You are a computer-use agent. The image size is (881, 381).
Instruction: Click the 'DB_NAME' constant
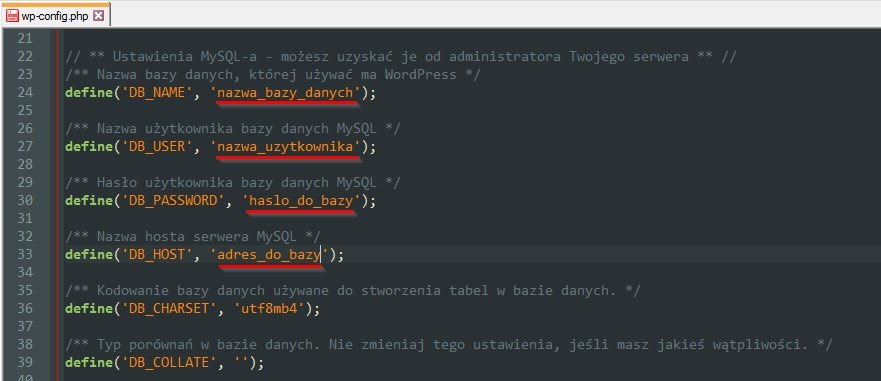[x=157, y=93]
